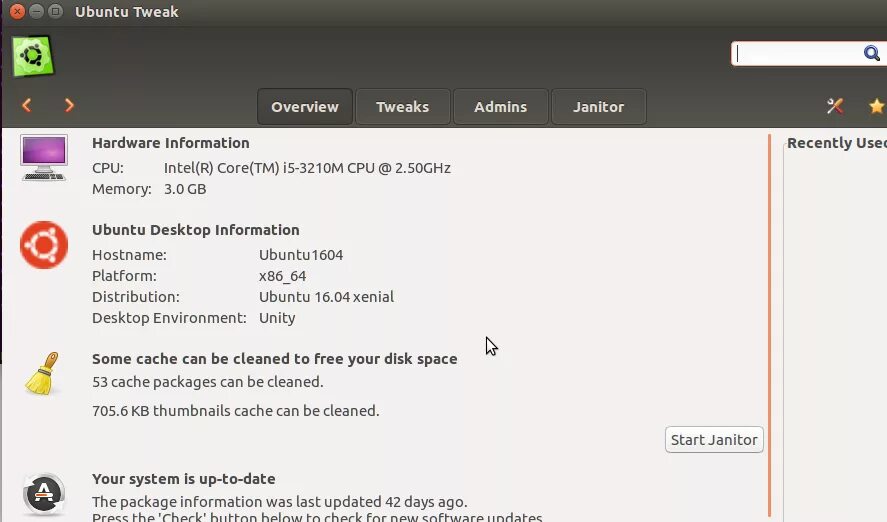Select Desktop Environment value 'Unity'
The height and width of the screenshot is (522, 887).
(277, 318)
